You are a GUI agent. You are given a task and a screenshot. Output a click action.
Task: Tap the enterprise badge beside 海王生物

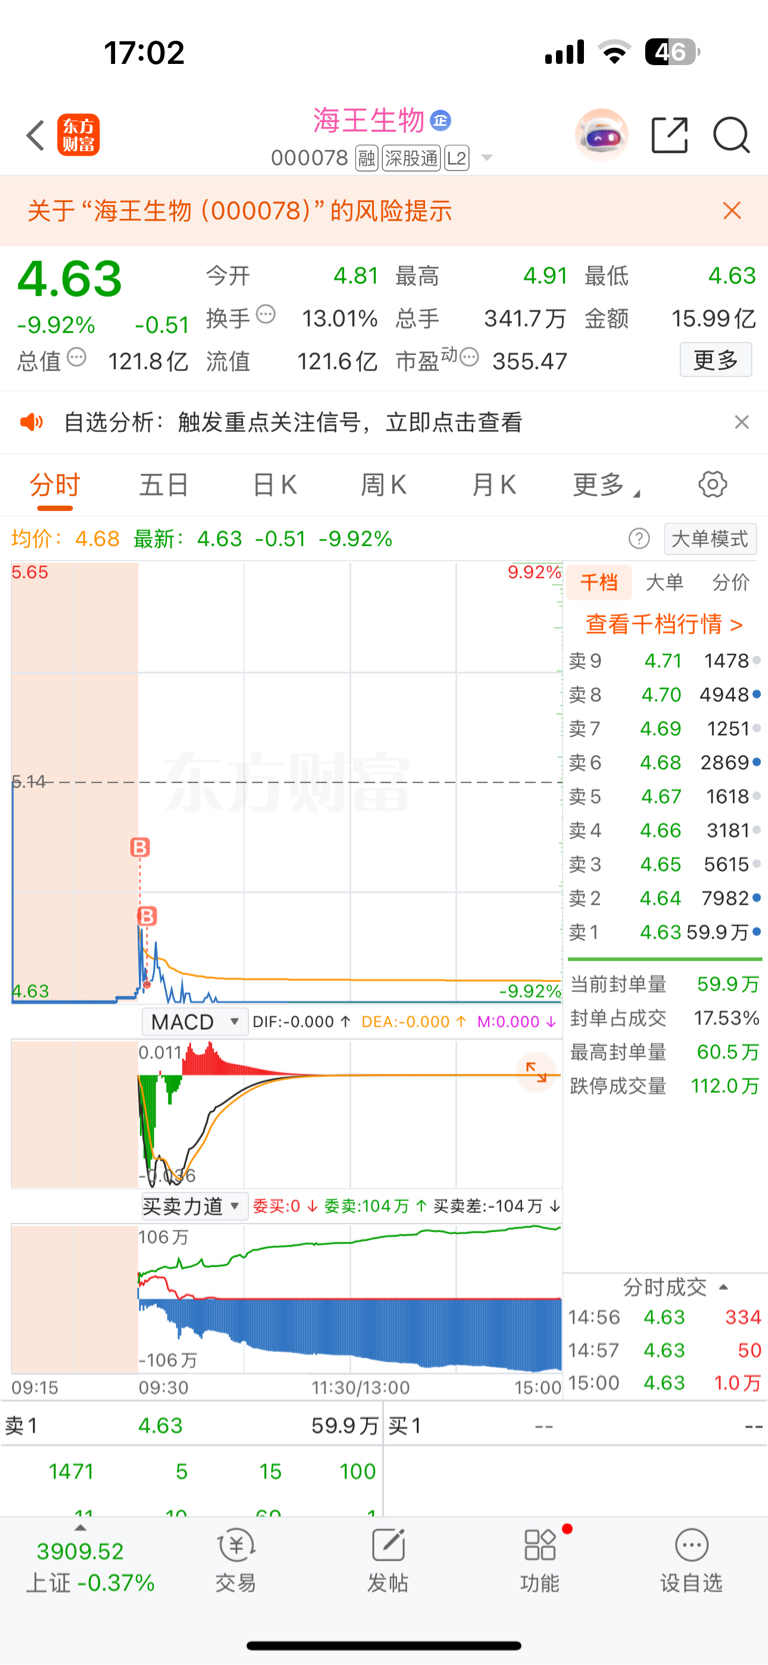point(440,121)
